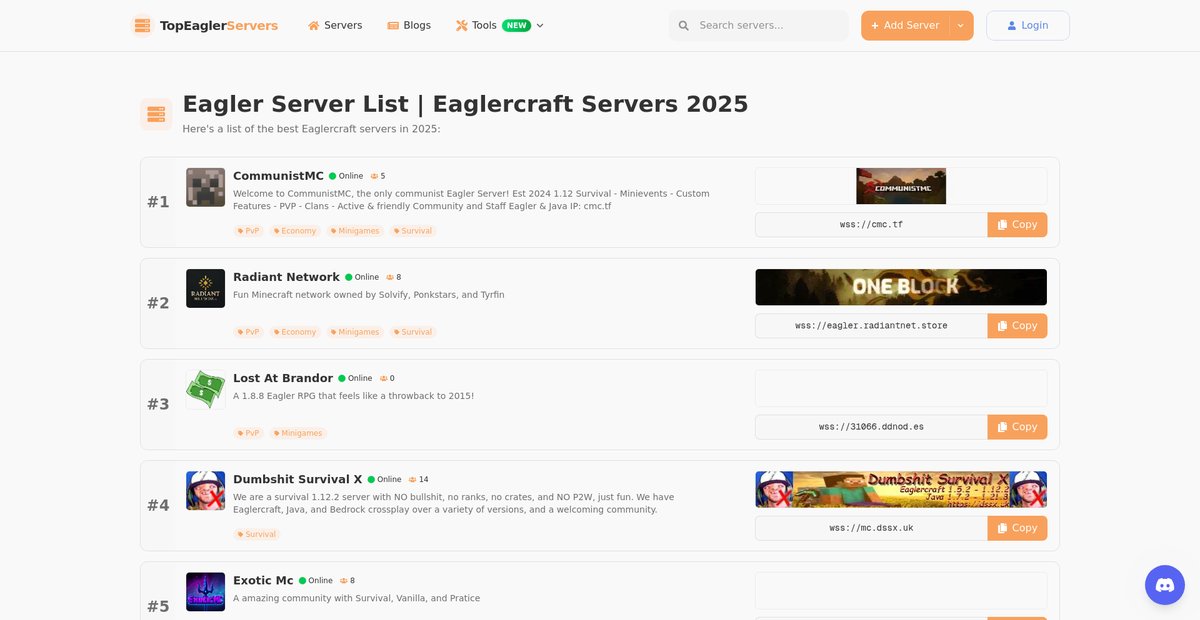Click the CommunistMC player count icon
Image resolution: width=1200 pixels, height=620 pixels.
click(x=374, y=176)
